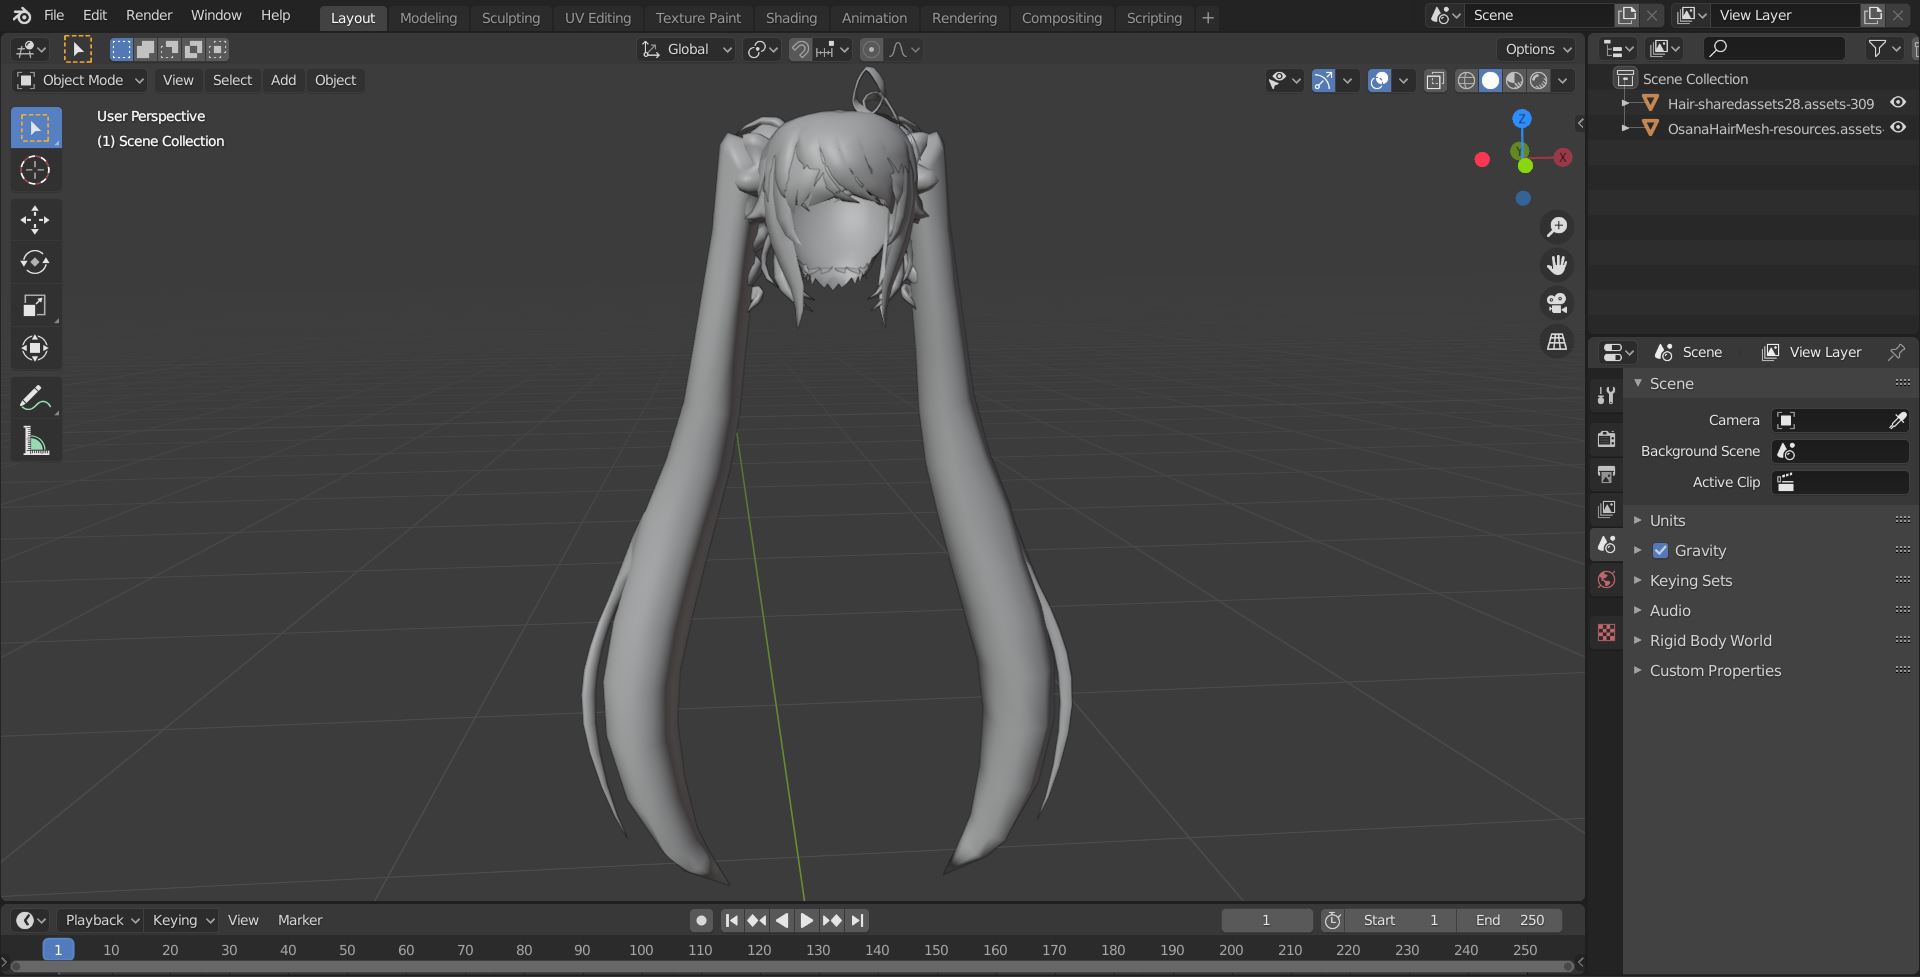Image resolution: width=1920 pixels, height=977 pixels.
Task: Click the Options button in viewport header
Action: pos(1538,49)
